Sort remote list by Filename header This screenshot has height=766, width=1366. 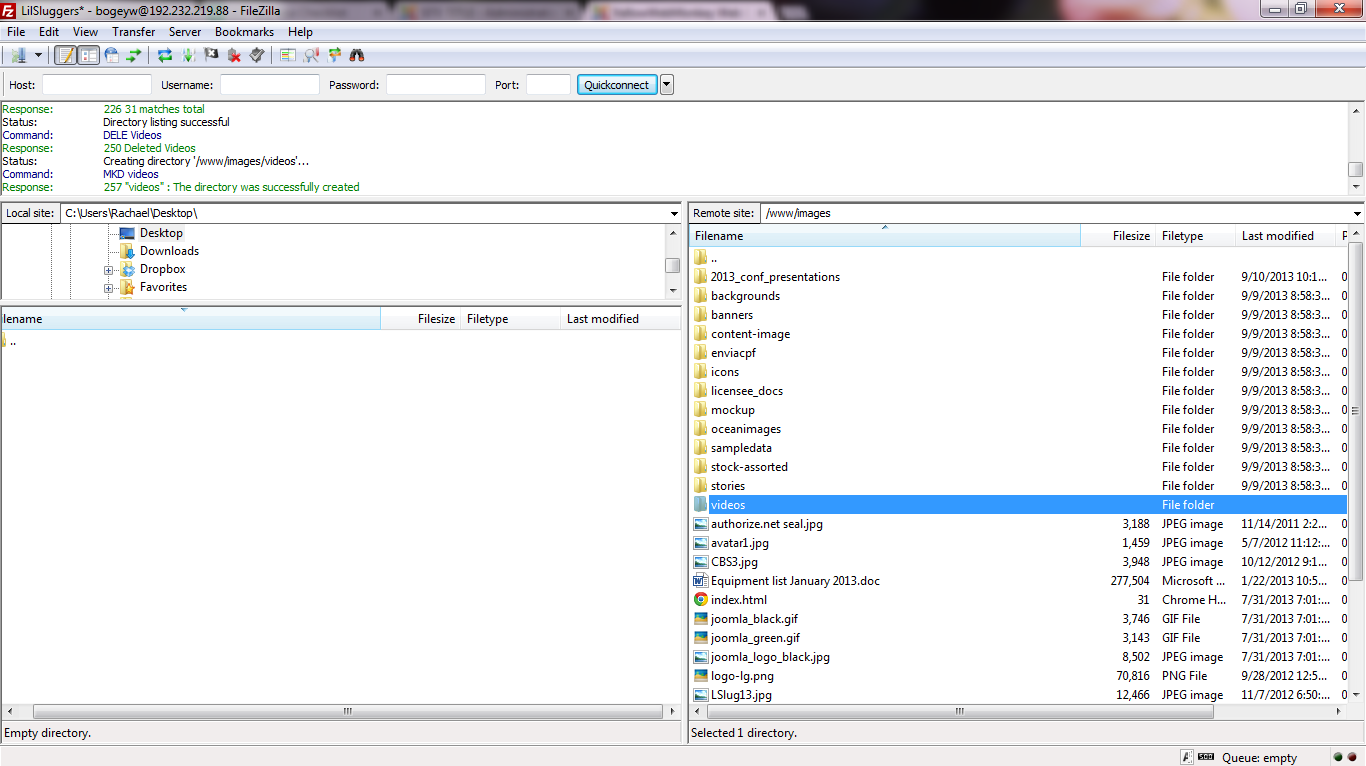pyautogui.click(x=885, y=236)
